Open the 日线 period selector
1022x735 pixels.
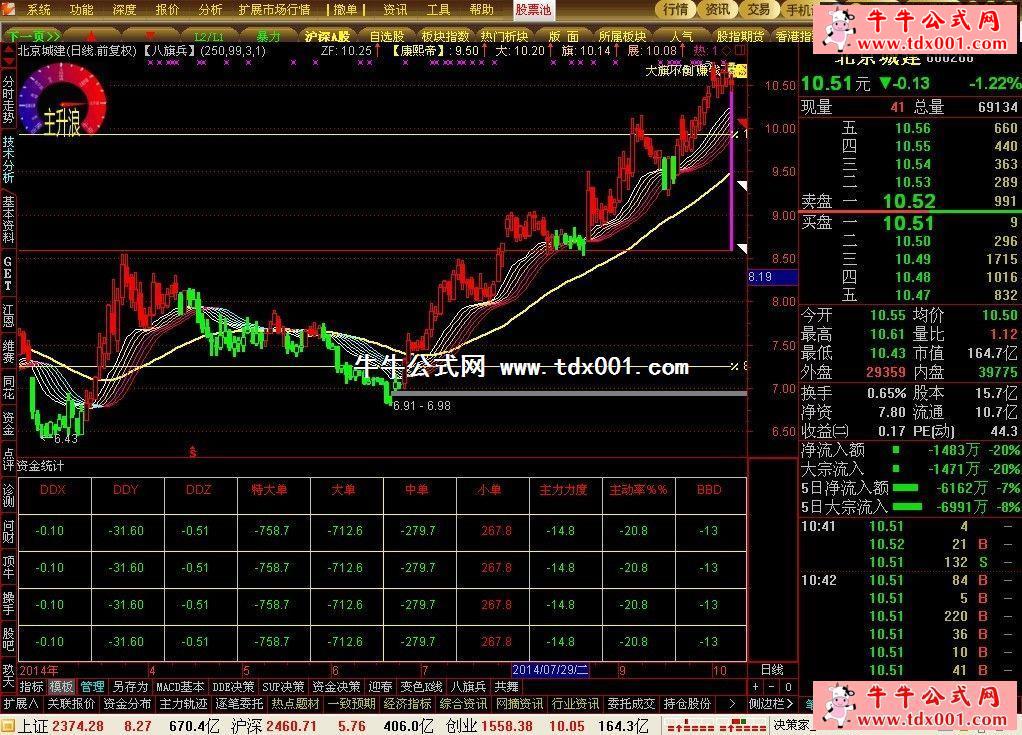click(x=771, y=669)
